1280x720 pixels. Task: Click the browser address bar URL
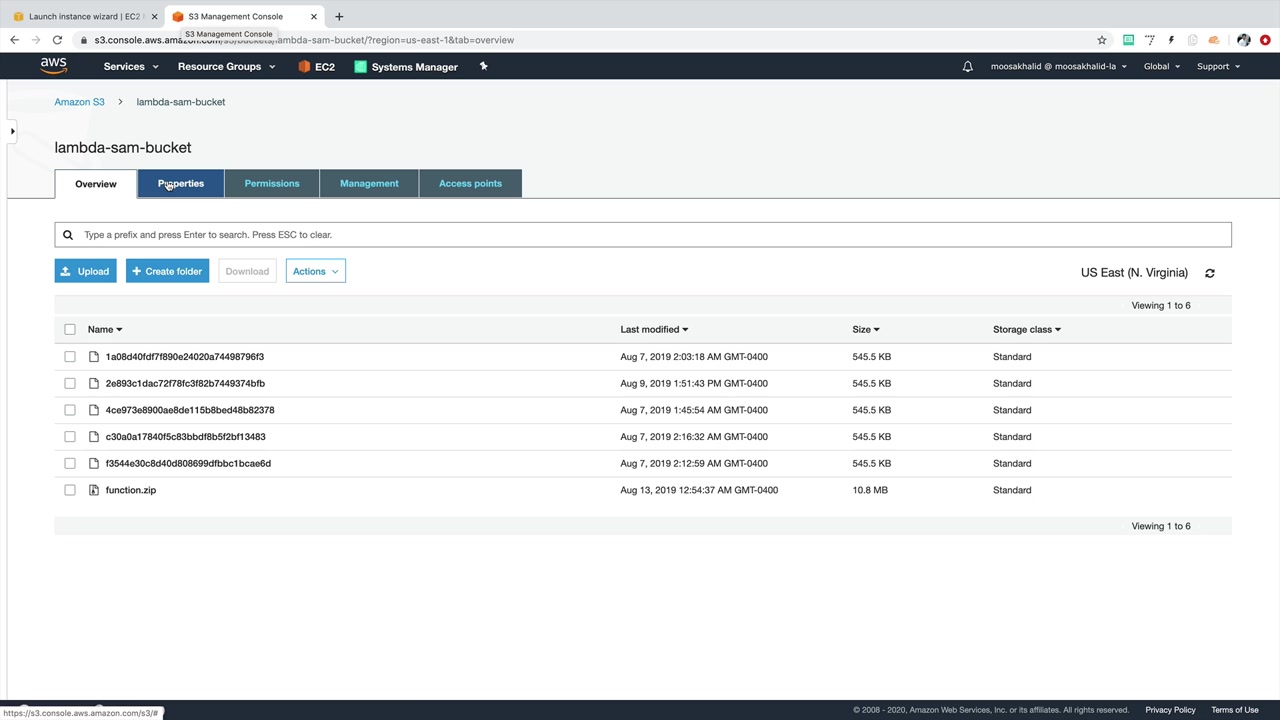tap(304, 40)
